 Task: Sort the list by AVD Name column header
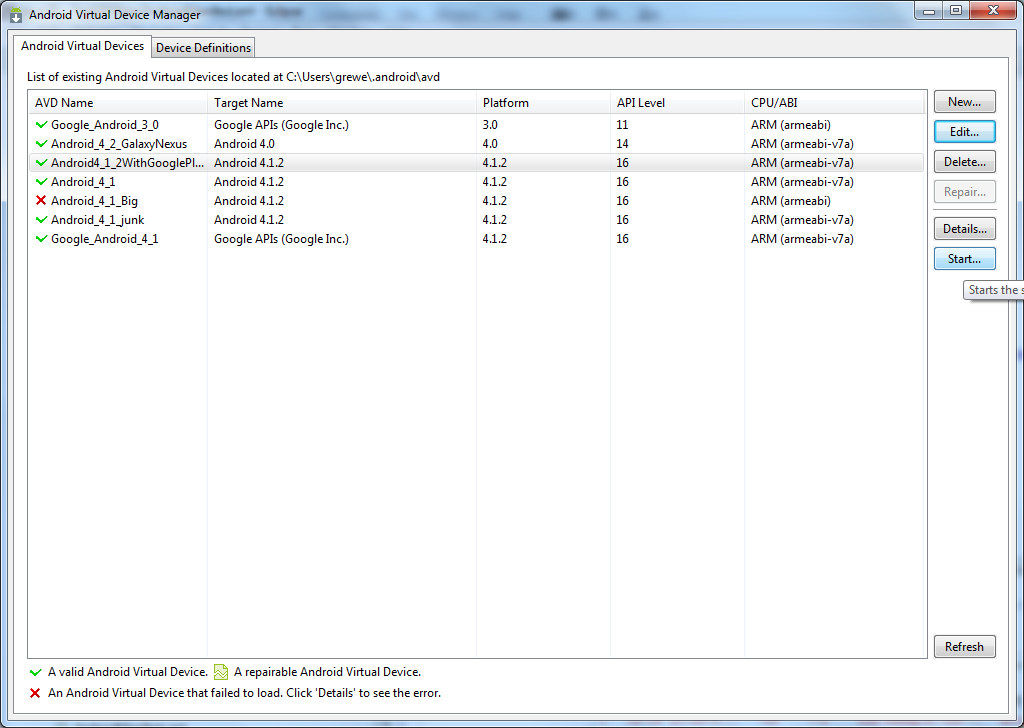[x=64, y=103]
